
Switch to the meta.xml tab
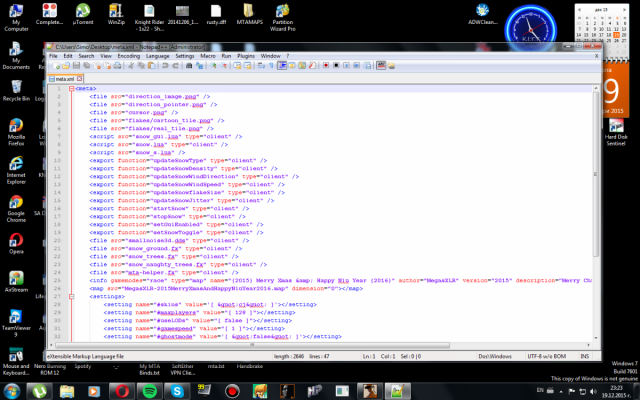tap(65, 77)
